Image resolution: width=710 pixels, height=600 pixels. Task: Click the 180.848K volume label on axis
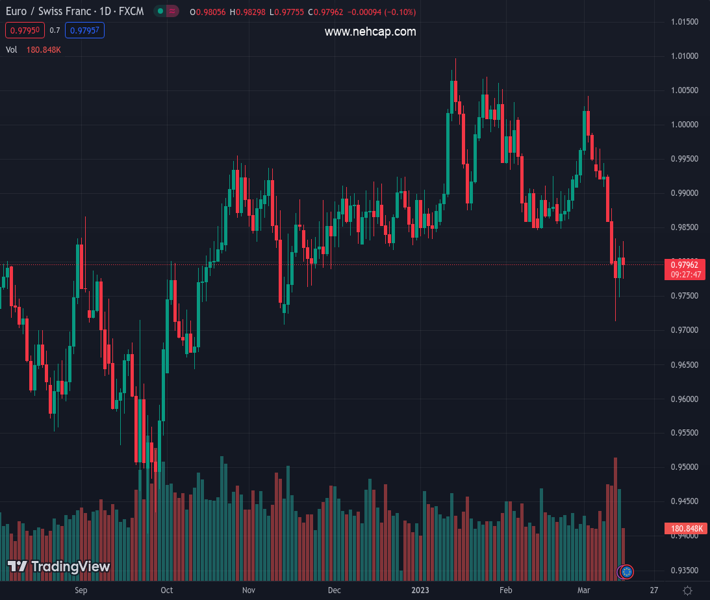pyautogui.click(x=685, y=528)
